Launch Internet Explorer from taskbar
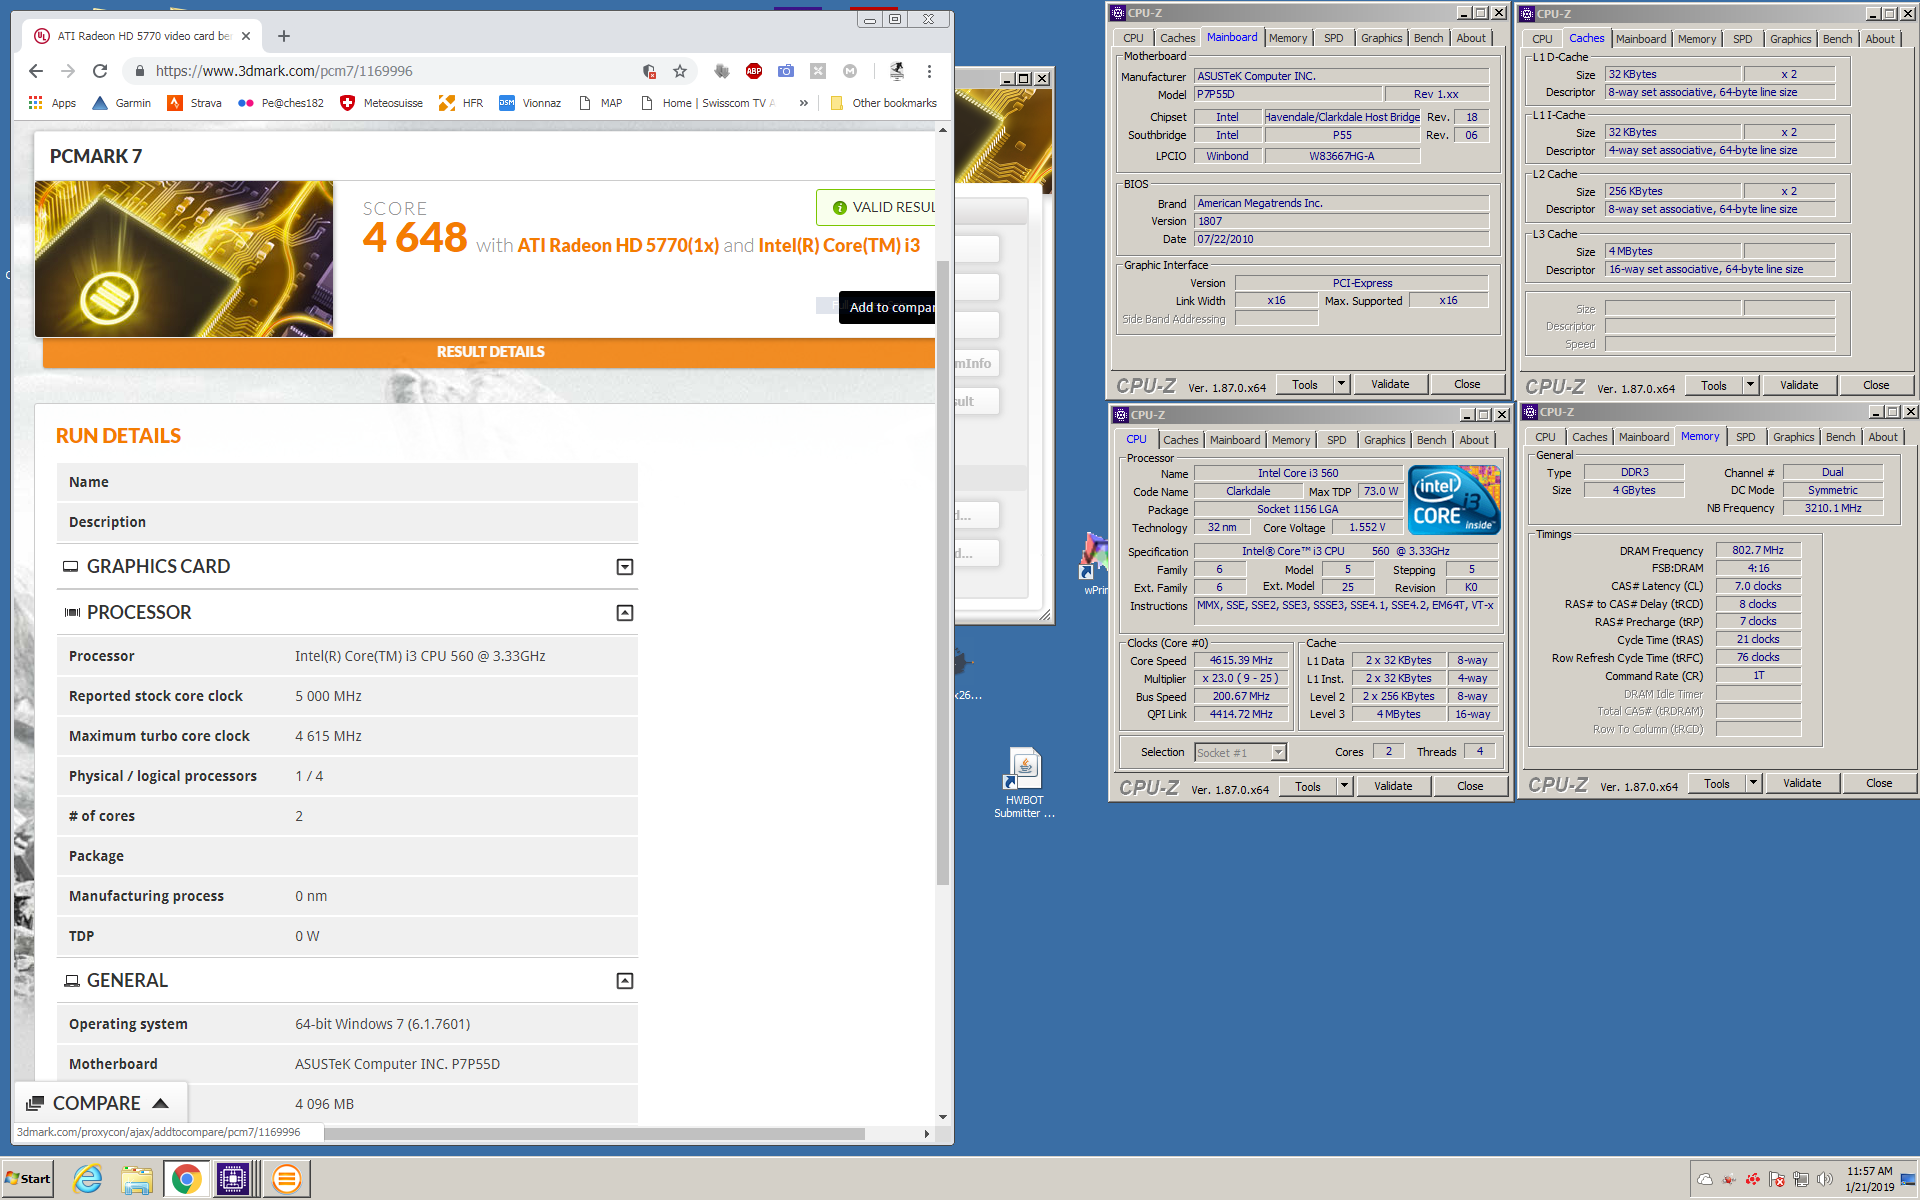The width and height of the screenshot is (1920, 1200). click(88, 1179)
